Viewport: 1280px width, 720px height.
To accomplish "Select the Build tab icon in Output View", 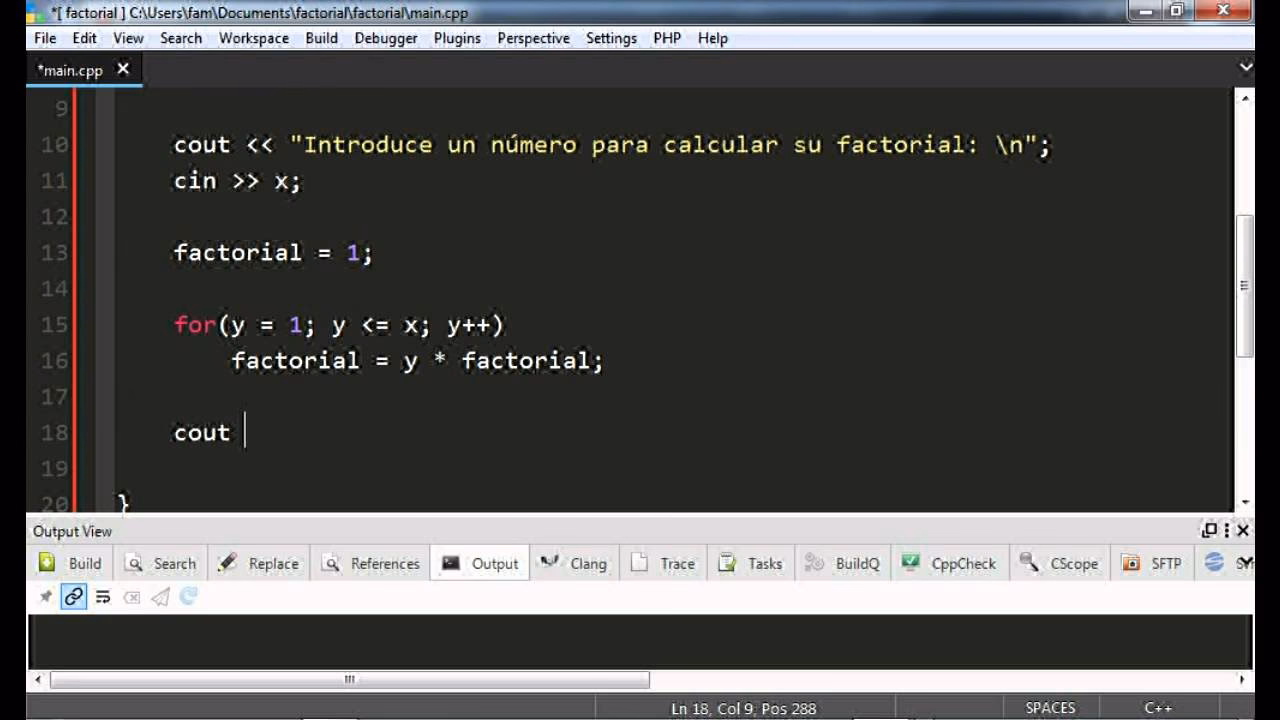I will [45, 563].
